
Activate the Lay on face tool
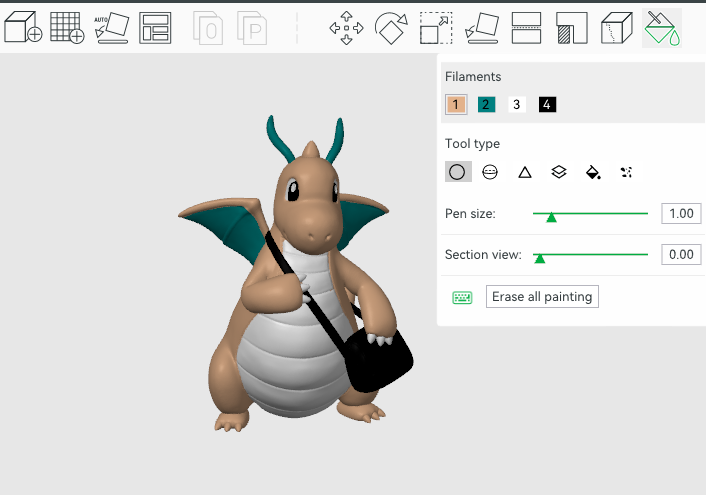point(482,28)
